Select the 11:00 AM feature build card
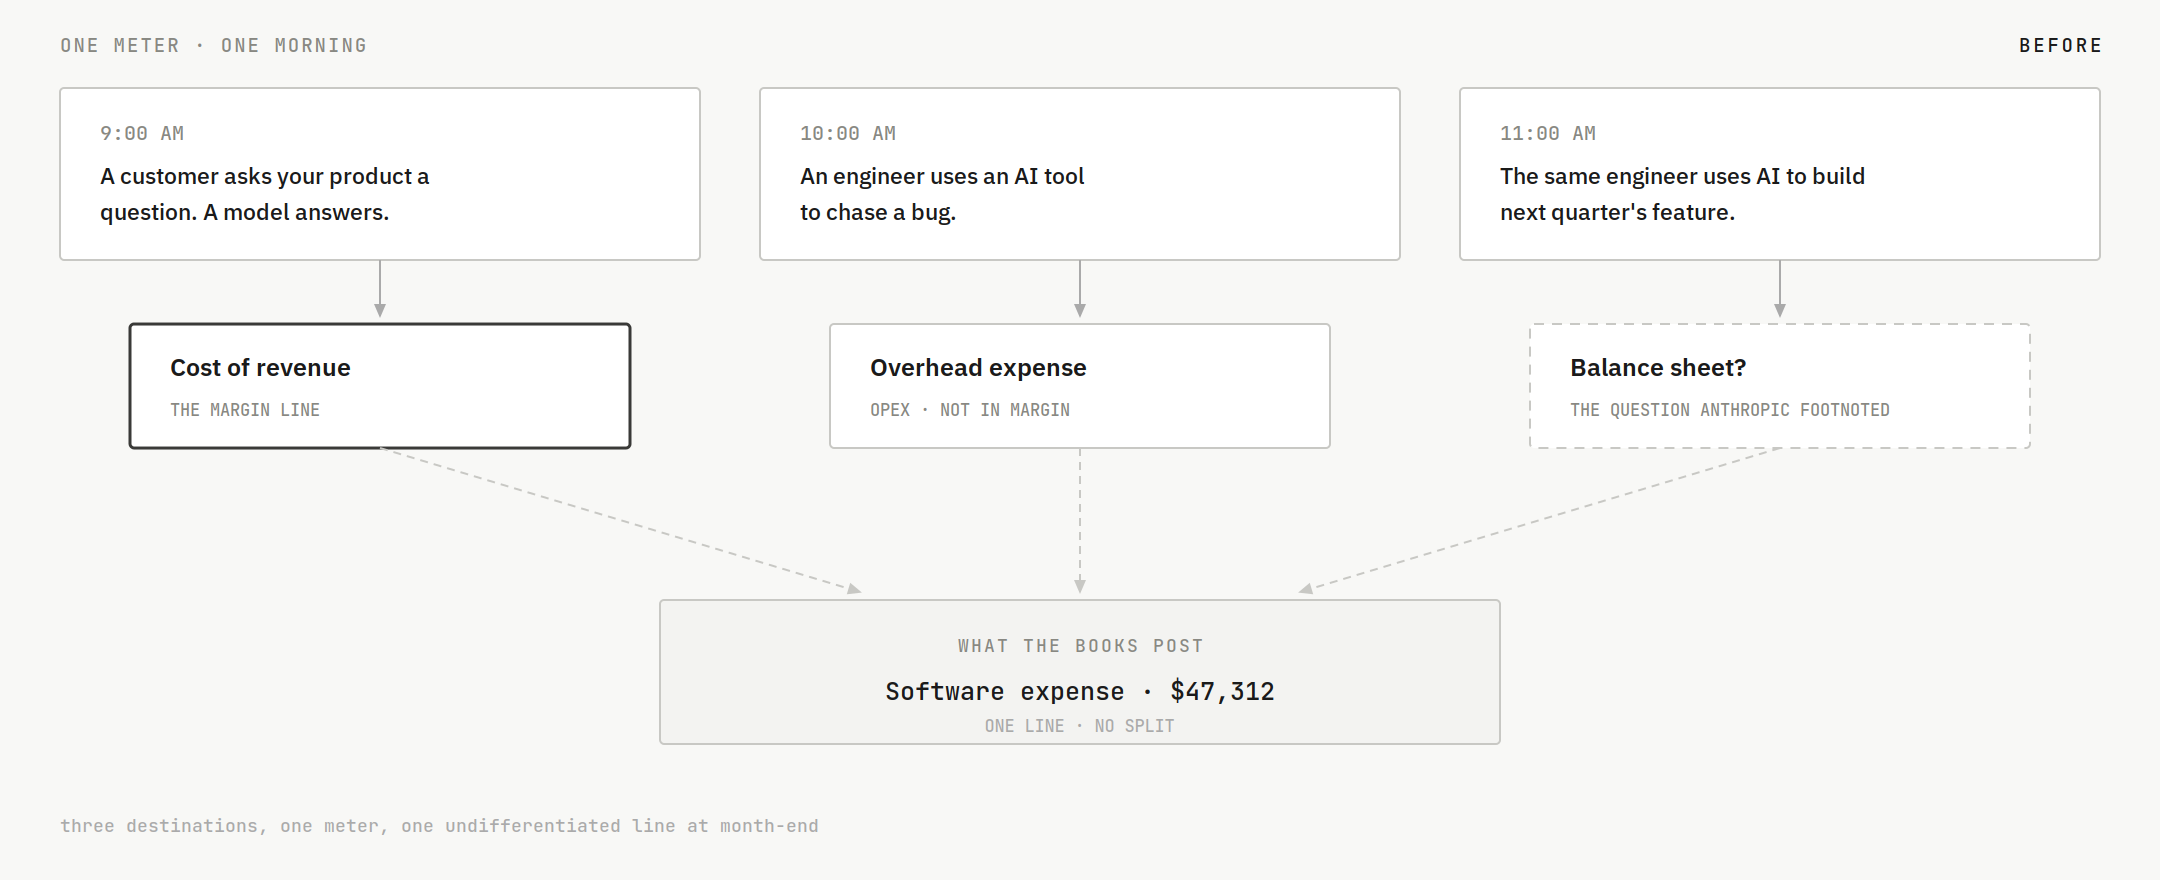 [1780, 174]
